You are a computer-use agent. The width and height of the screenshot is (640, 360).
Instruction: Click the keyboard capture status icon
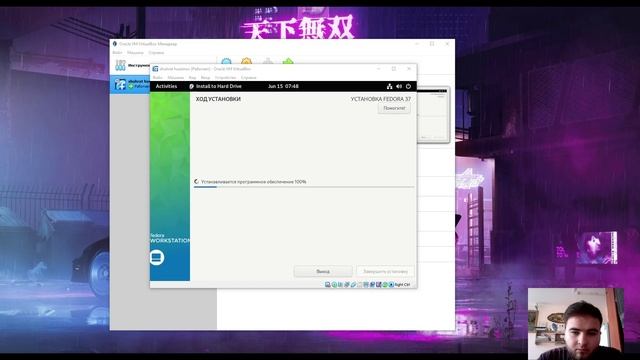pyautogui.click(x=391, y=284)
